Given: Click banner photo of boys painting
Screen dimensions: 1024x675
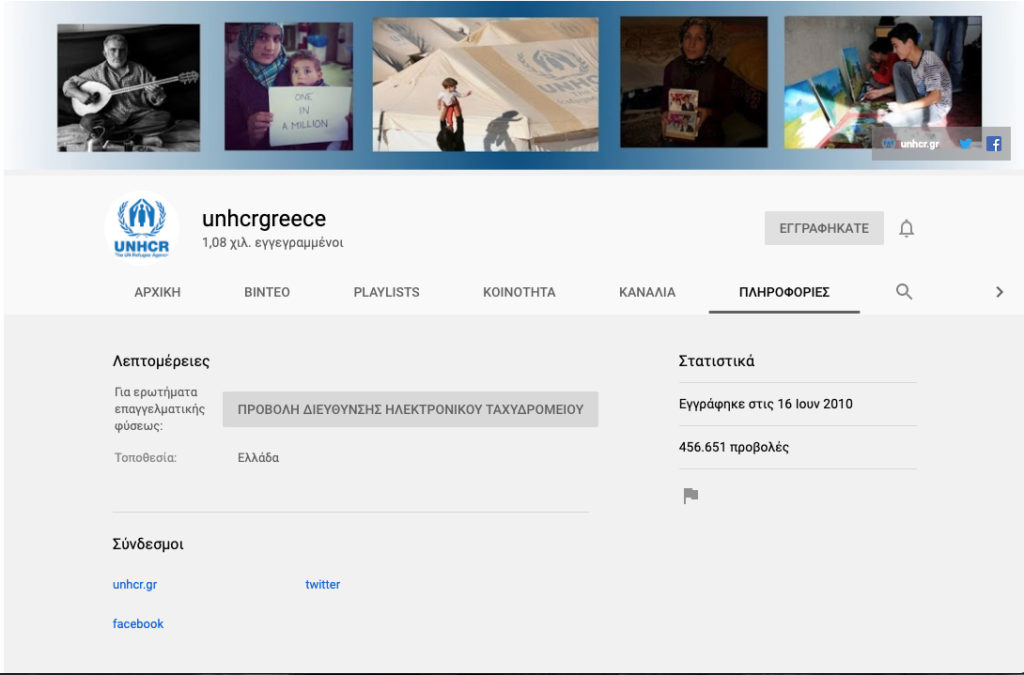Looking at the screenshot, I should (x=882, y=82).
